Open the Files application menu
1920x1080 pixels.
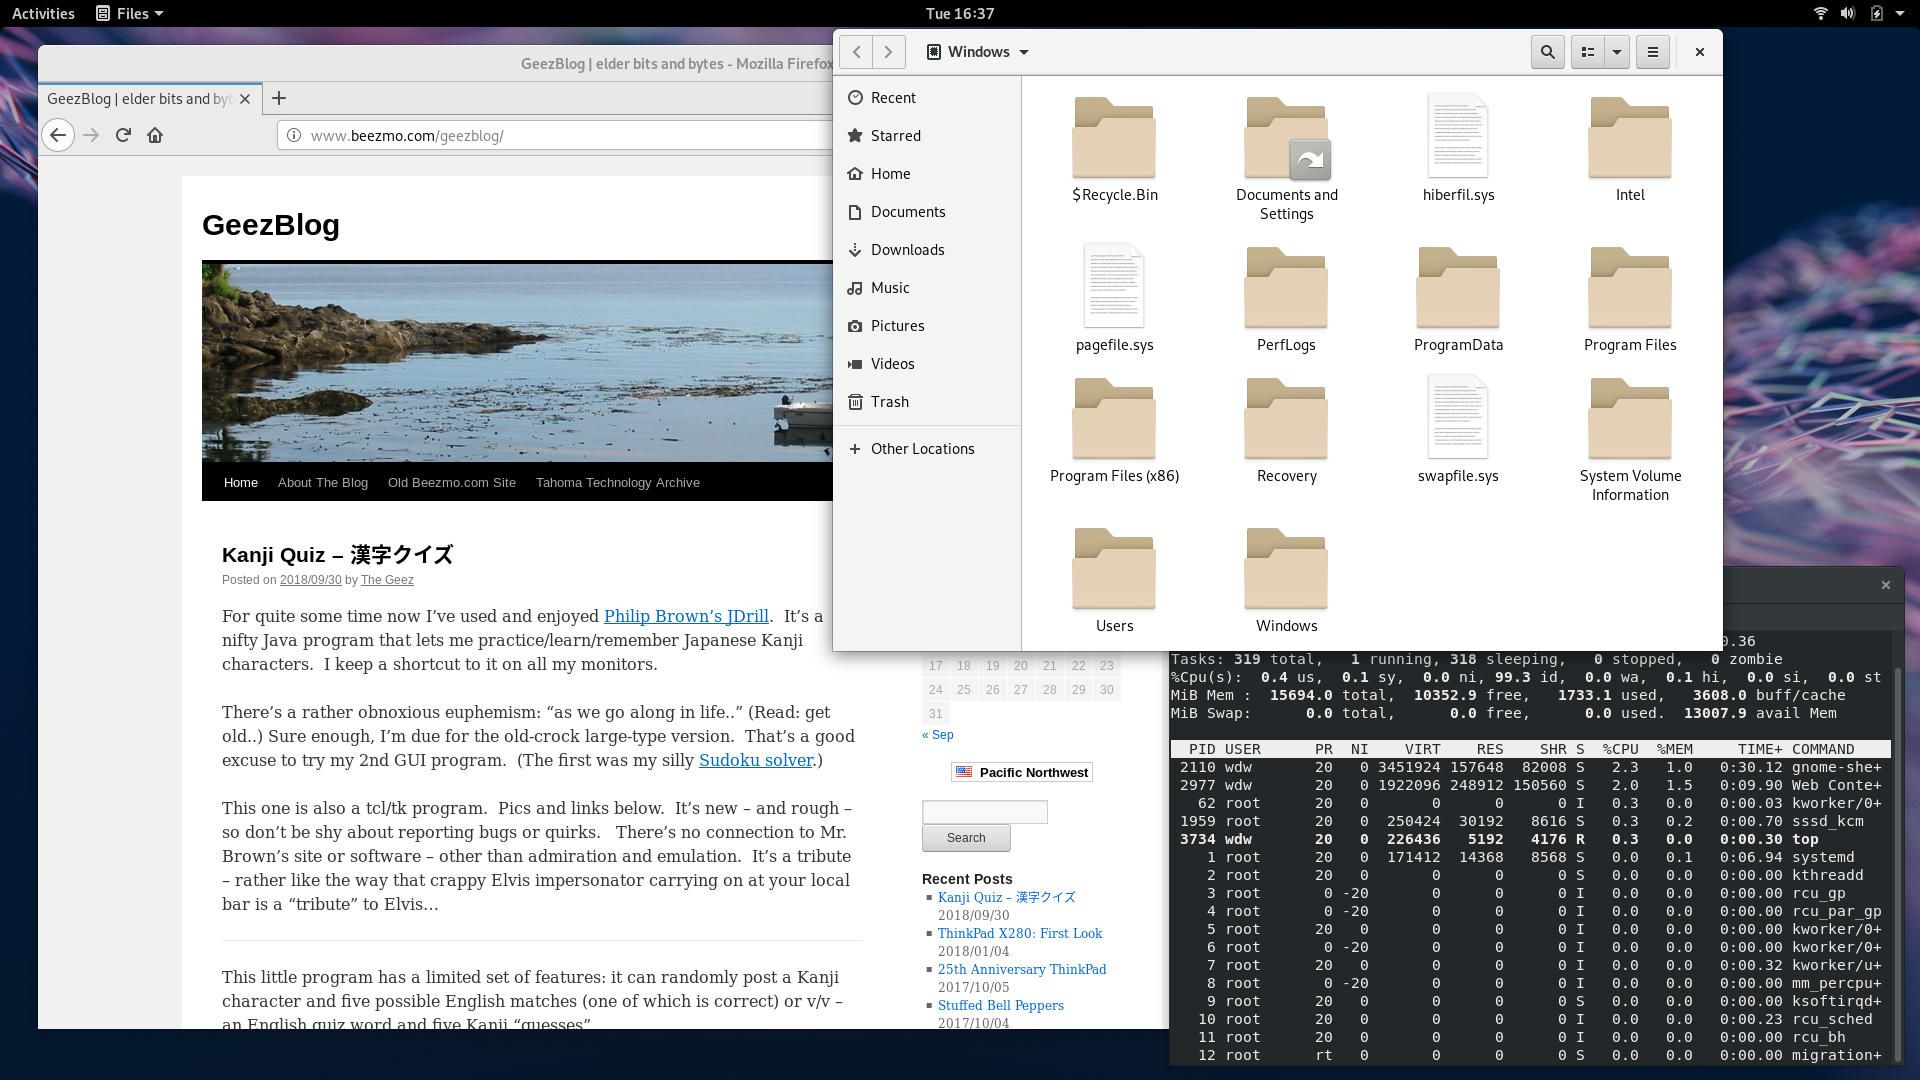click(x=130, y=13)
